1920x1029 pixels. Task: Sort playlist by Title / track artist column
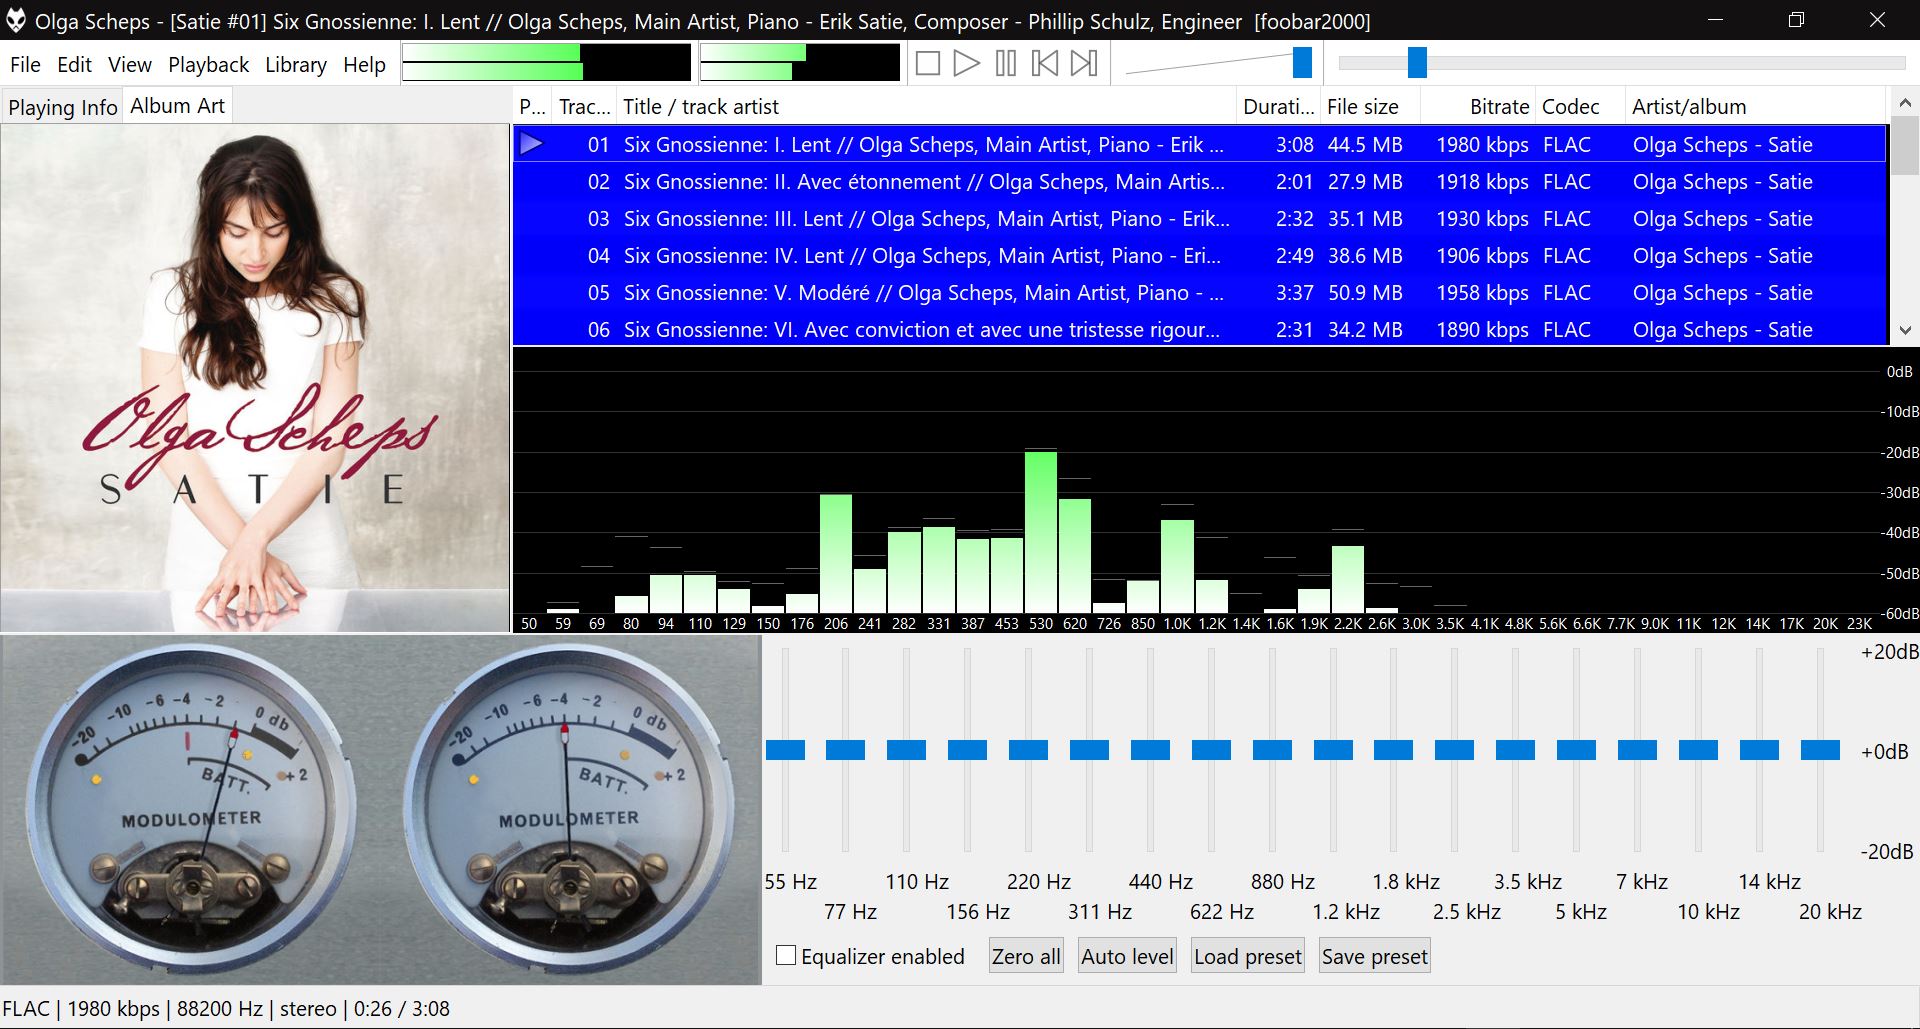tap(926, 107)
